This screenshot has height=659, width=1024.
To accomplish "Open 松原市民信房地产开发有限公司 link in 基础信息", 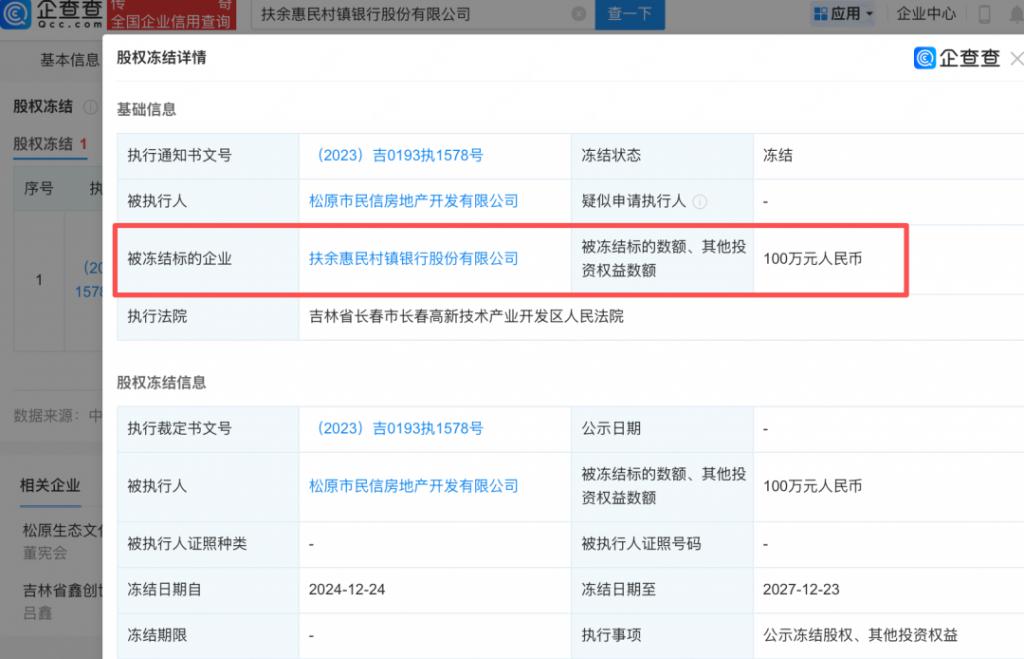I will pyautogui.click(x=414, y=201).
